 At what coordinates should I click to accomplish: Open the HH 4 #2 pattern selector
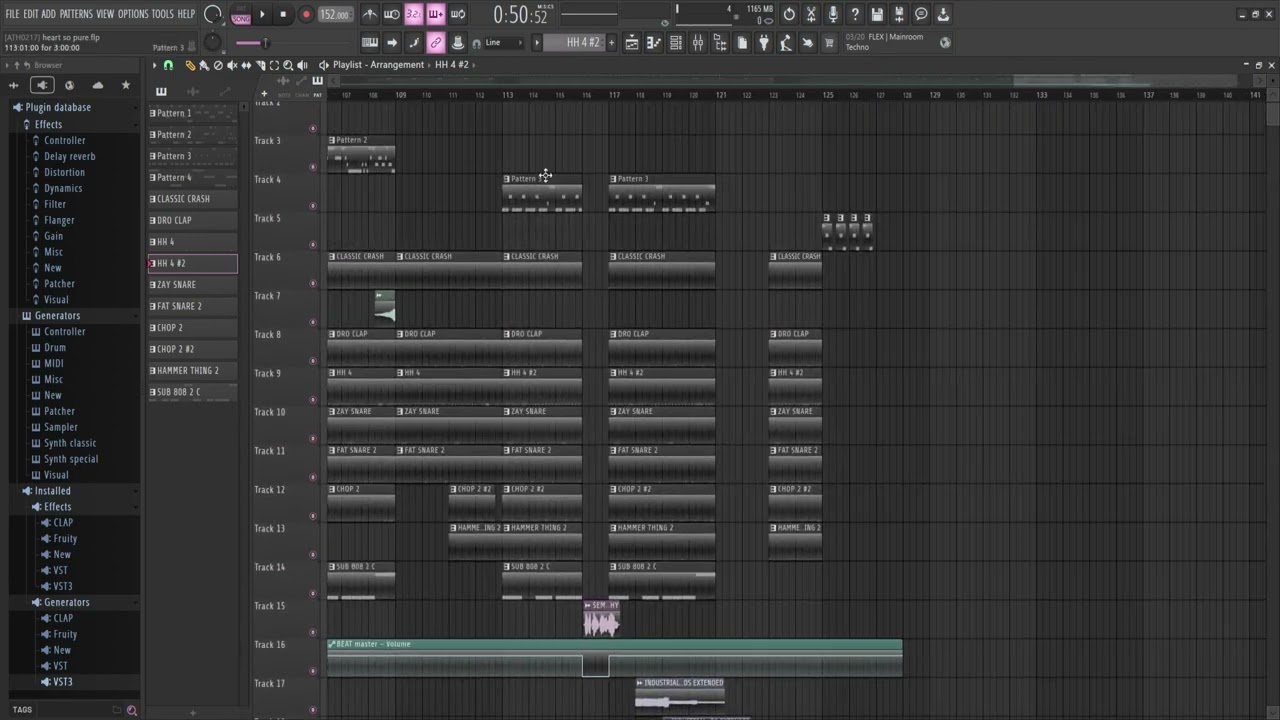573,42
